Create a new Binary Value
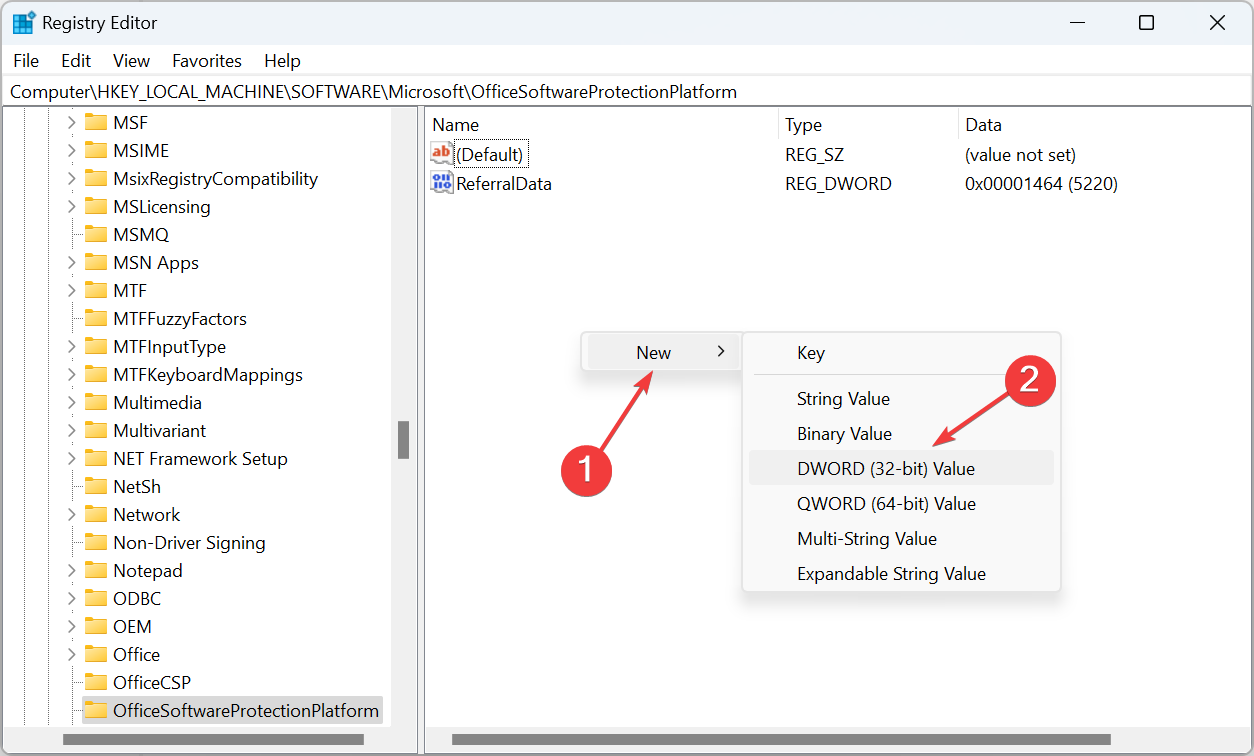Screen dimensions: 1254x756 coord(901,434)
